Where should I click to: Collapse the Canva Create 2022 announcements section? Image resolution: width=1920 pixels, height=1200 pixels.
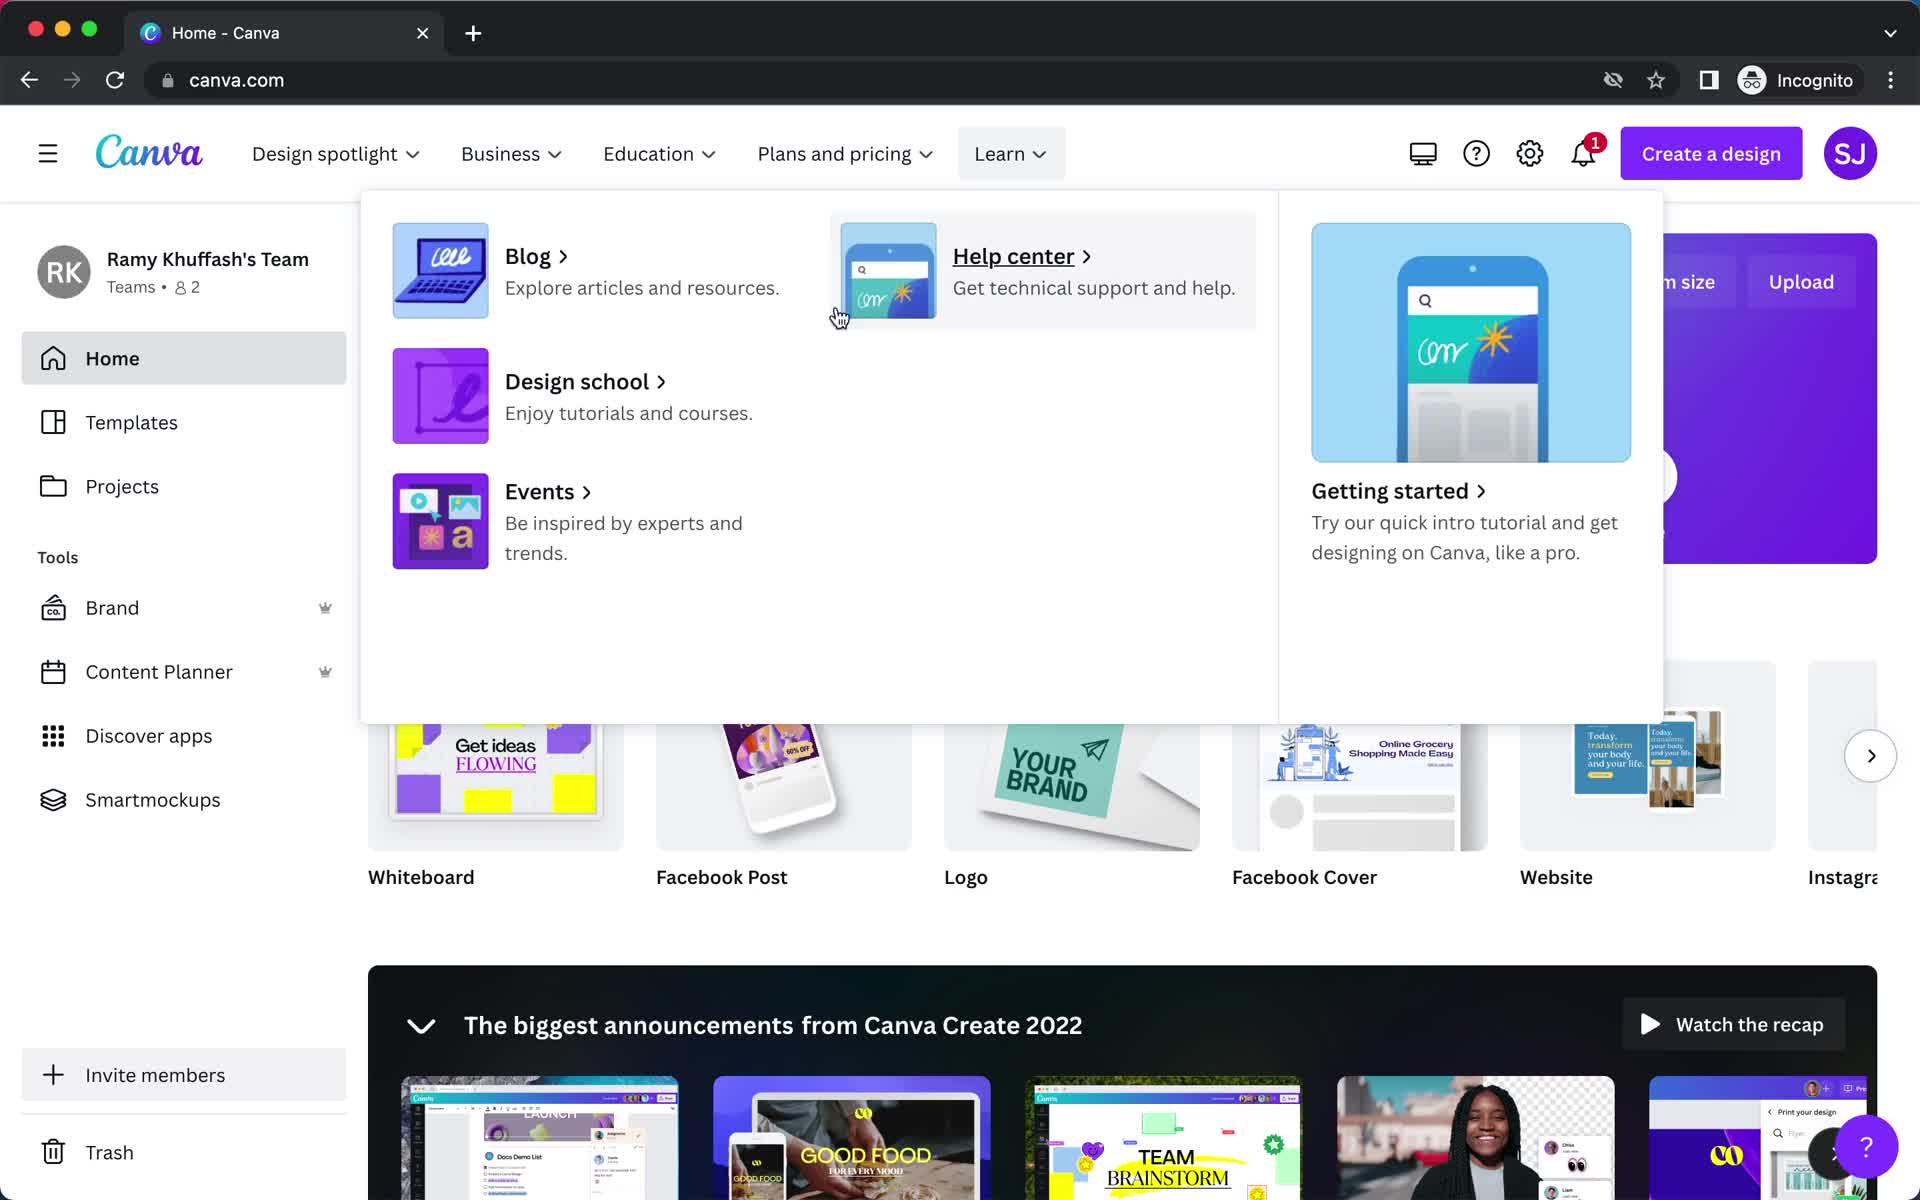pyautogui.click(x=421, y=1026)
